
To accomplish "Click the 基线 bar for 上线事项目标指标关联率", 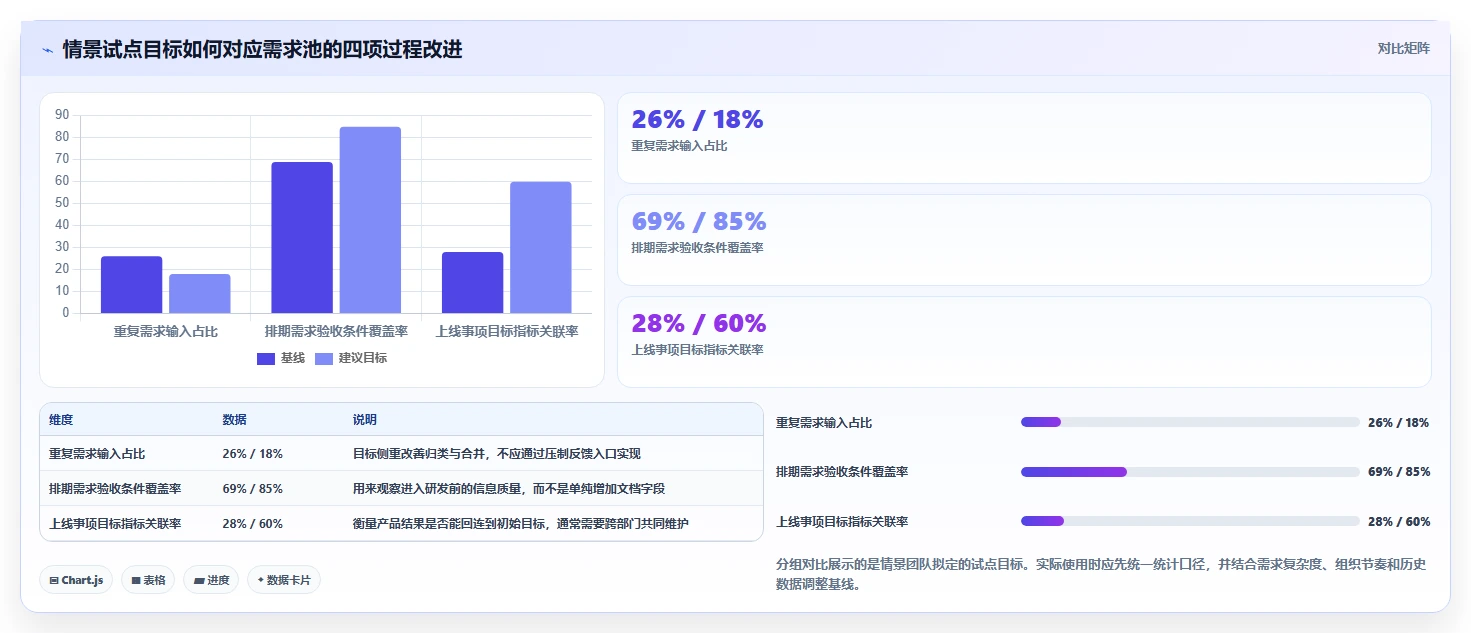I will (472, 283).
